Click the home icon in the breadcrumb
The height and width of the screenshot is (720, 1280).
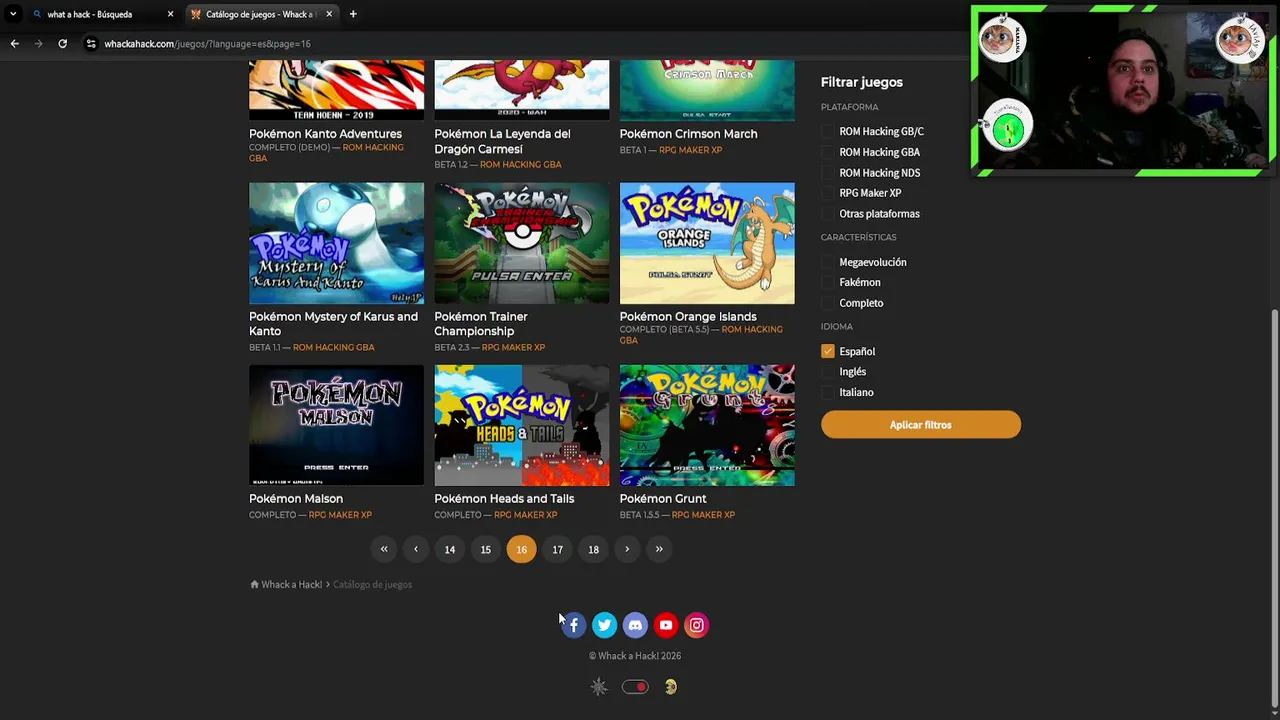pyautogui.click(x=254, y=584)
